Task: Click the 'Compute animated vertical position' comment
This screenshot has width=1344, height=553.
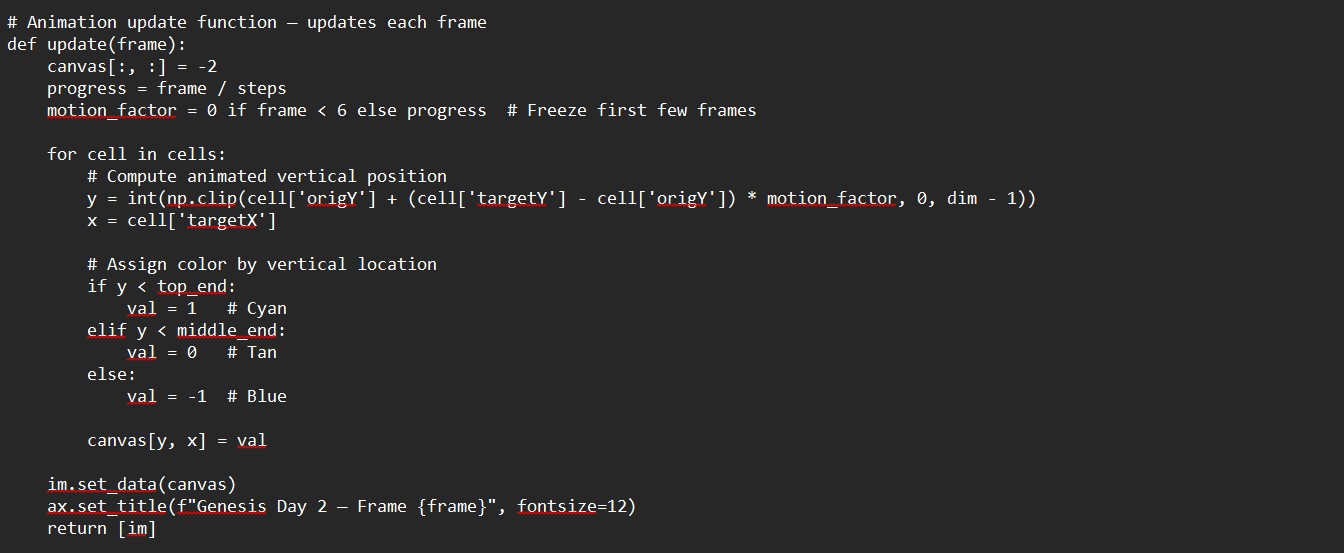Action: point(267,176)
